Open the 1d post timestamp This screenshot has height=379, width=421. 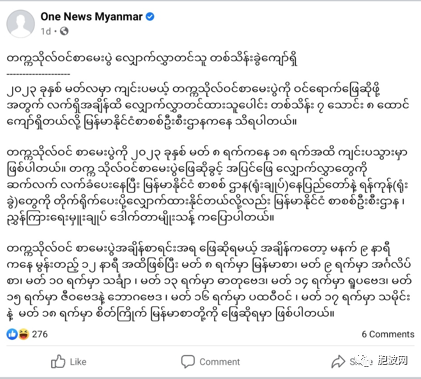point(46,31)
